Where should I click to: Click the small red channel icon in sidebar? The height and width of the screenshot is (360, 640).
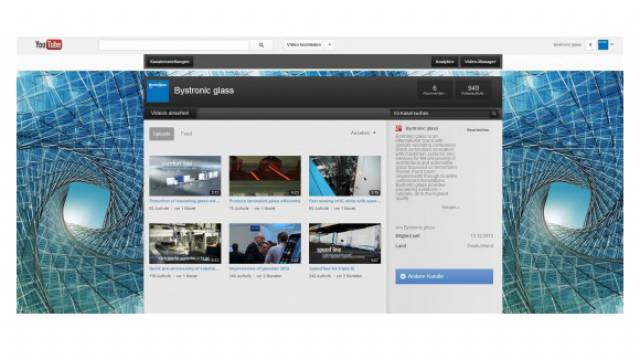pos(399,129)
